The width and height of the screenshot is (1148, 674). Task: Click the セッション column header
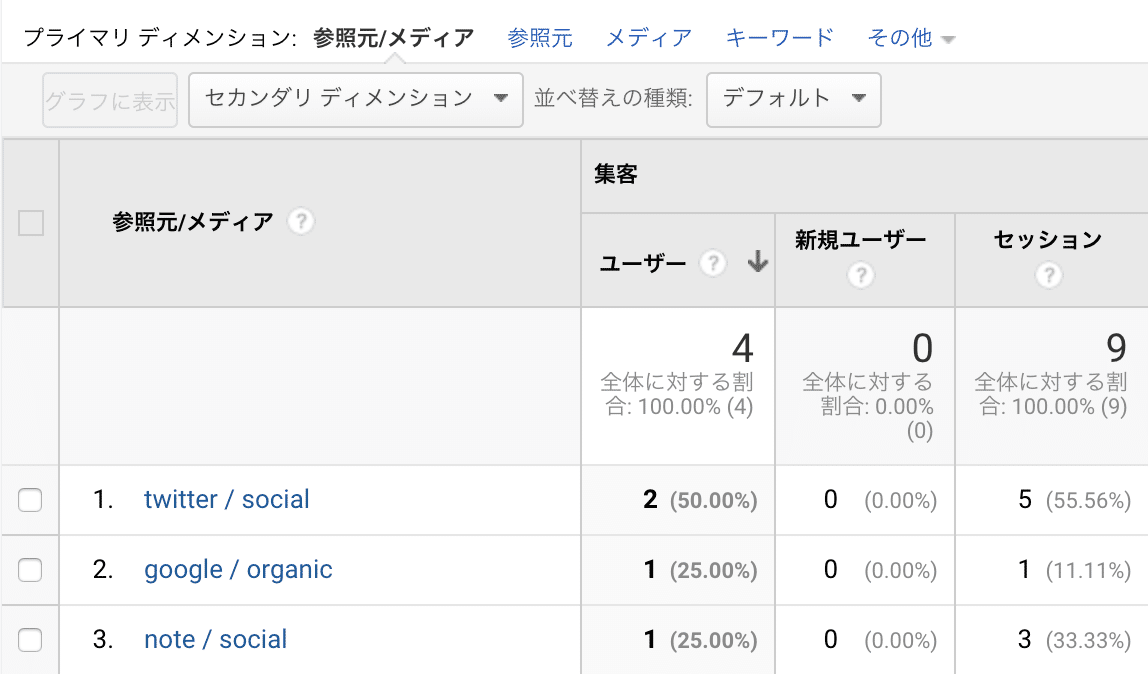coord(1047,240)
